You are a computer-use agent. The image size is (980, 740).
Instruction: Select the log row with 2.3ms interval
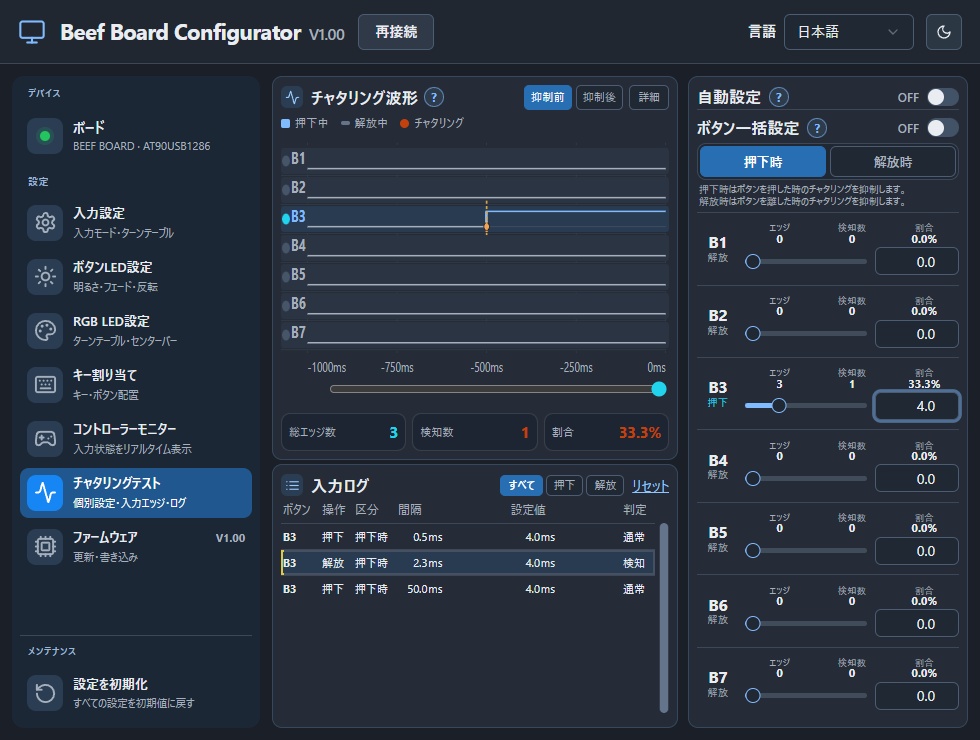(x=468, y=563)
